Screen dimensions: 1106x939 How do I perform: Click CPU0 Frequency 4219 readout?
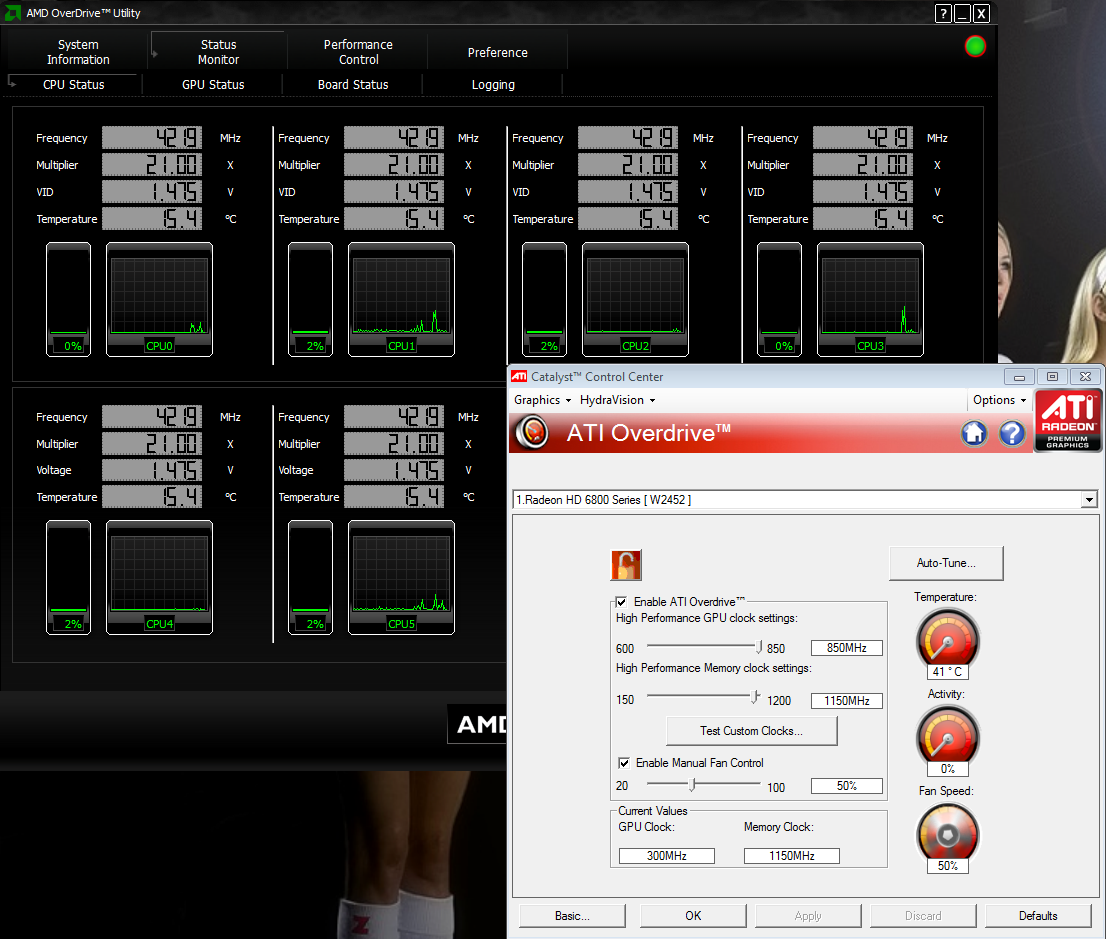pyautogui.click(x=152, y=138)
